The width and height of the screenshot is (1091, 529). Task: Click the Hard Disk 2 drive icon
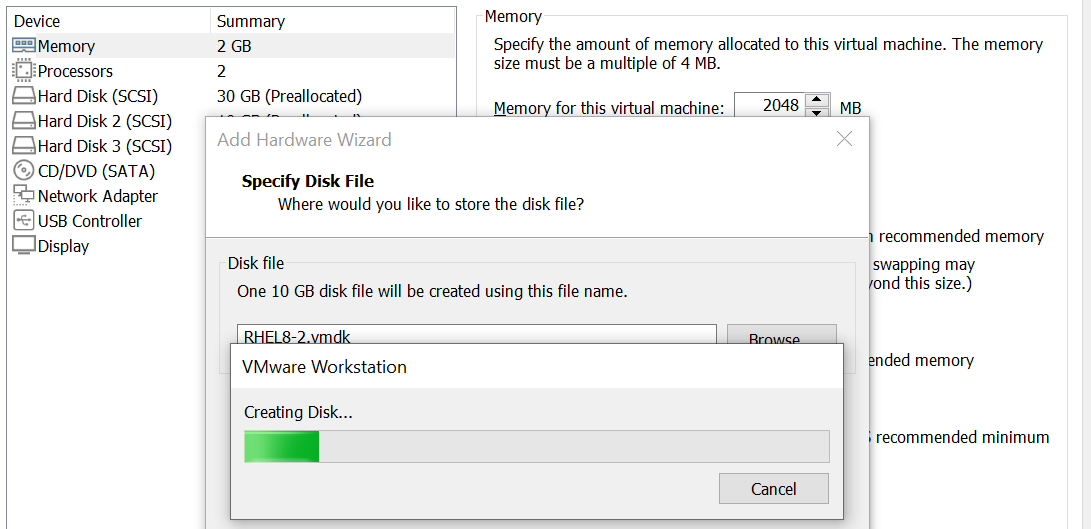click(24, 121)
